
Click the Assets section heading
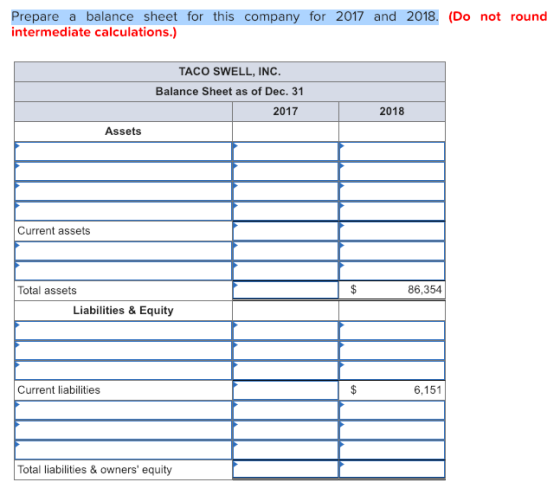click(123, 131)
